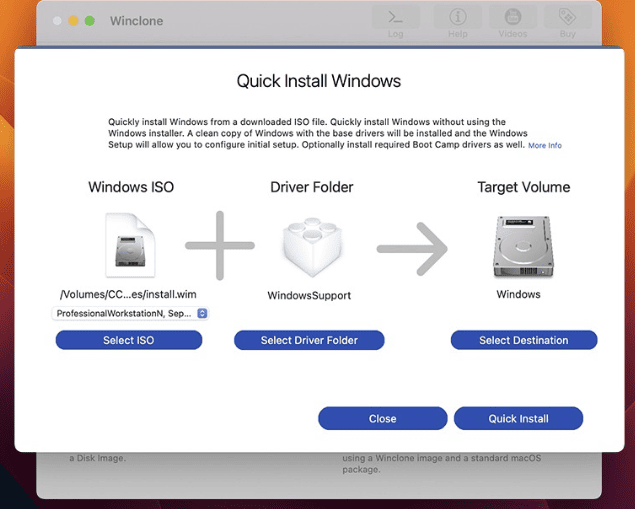Click the Target Volume heading

(x=524, y=187)
